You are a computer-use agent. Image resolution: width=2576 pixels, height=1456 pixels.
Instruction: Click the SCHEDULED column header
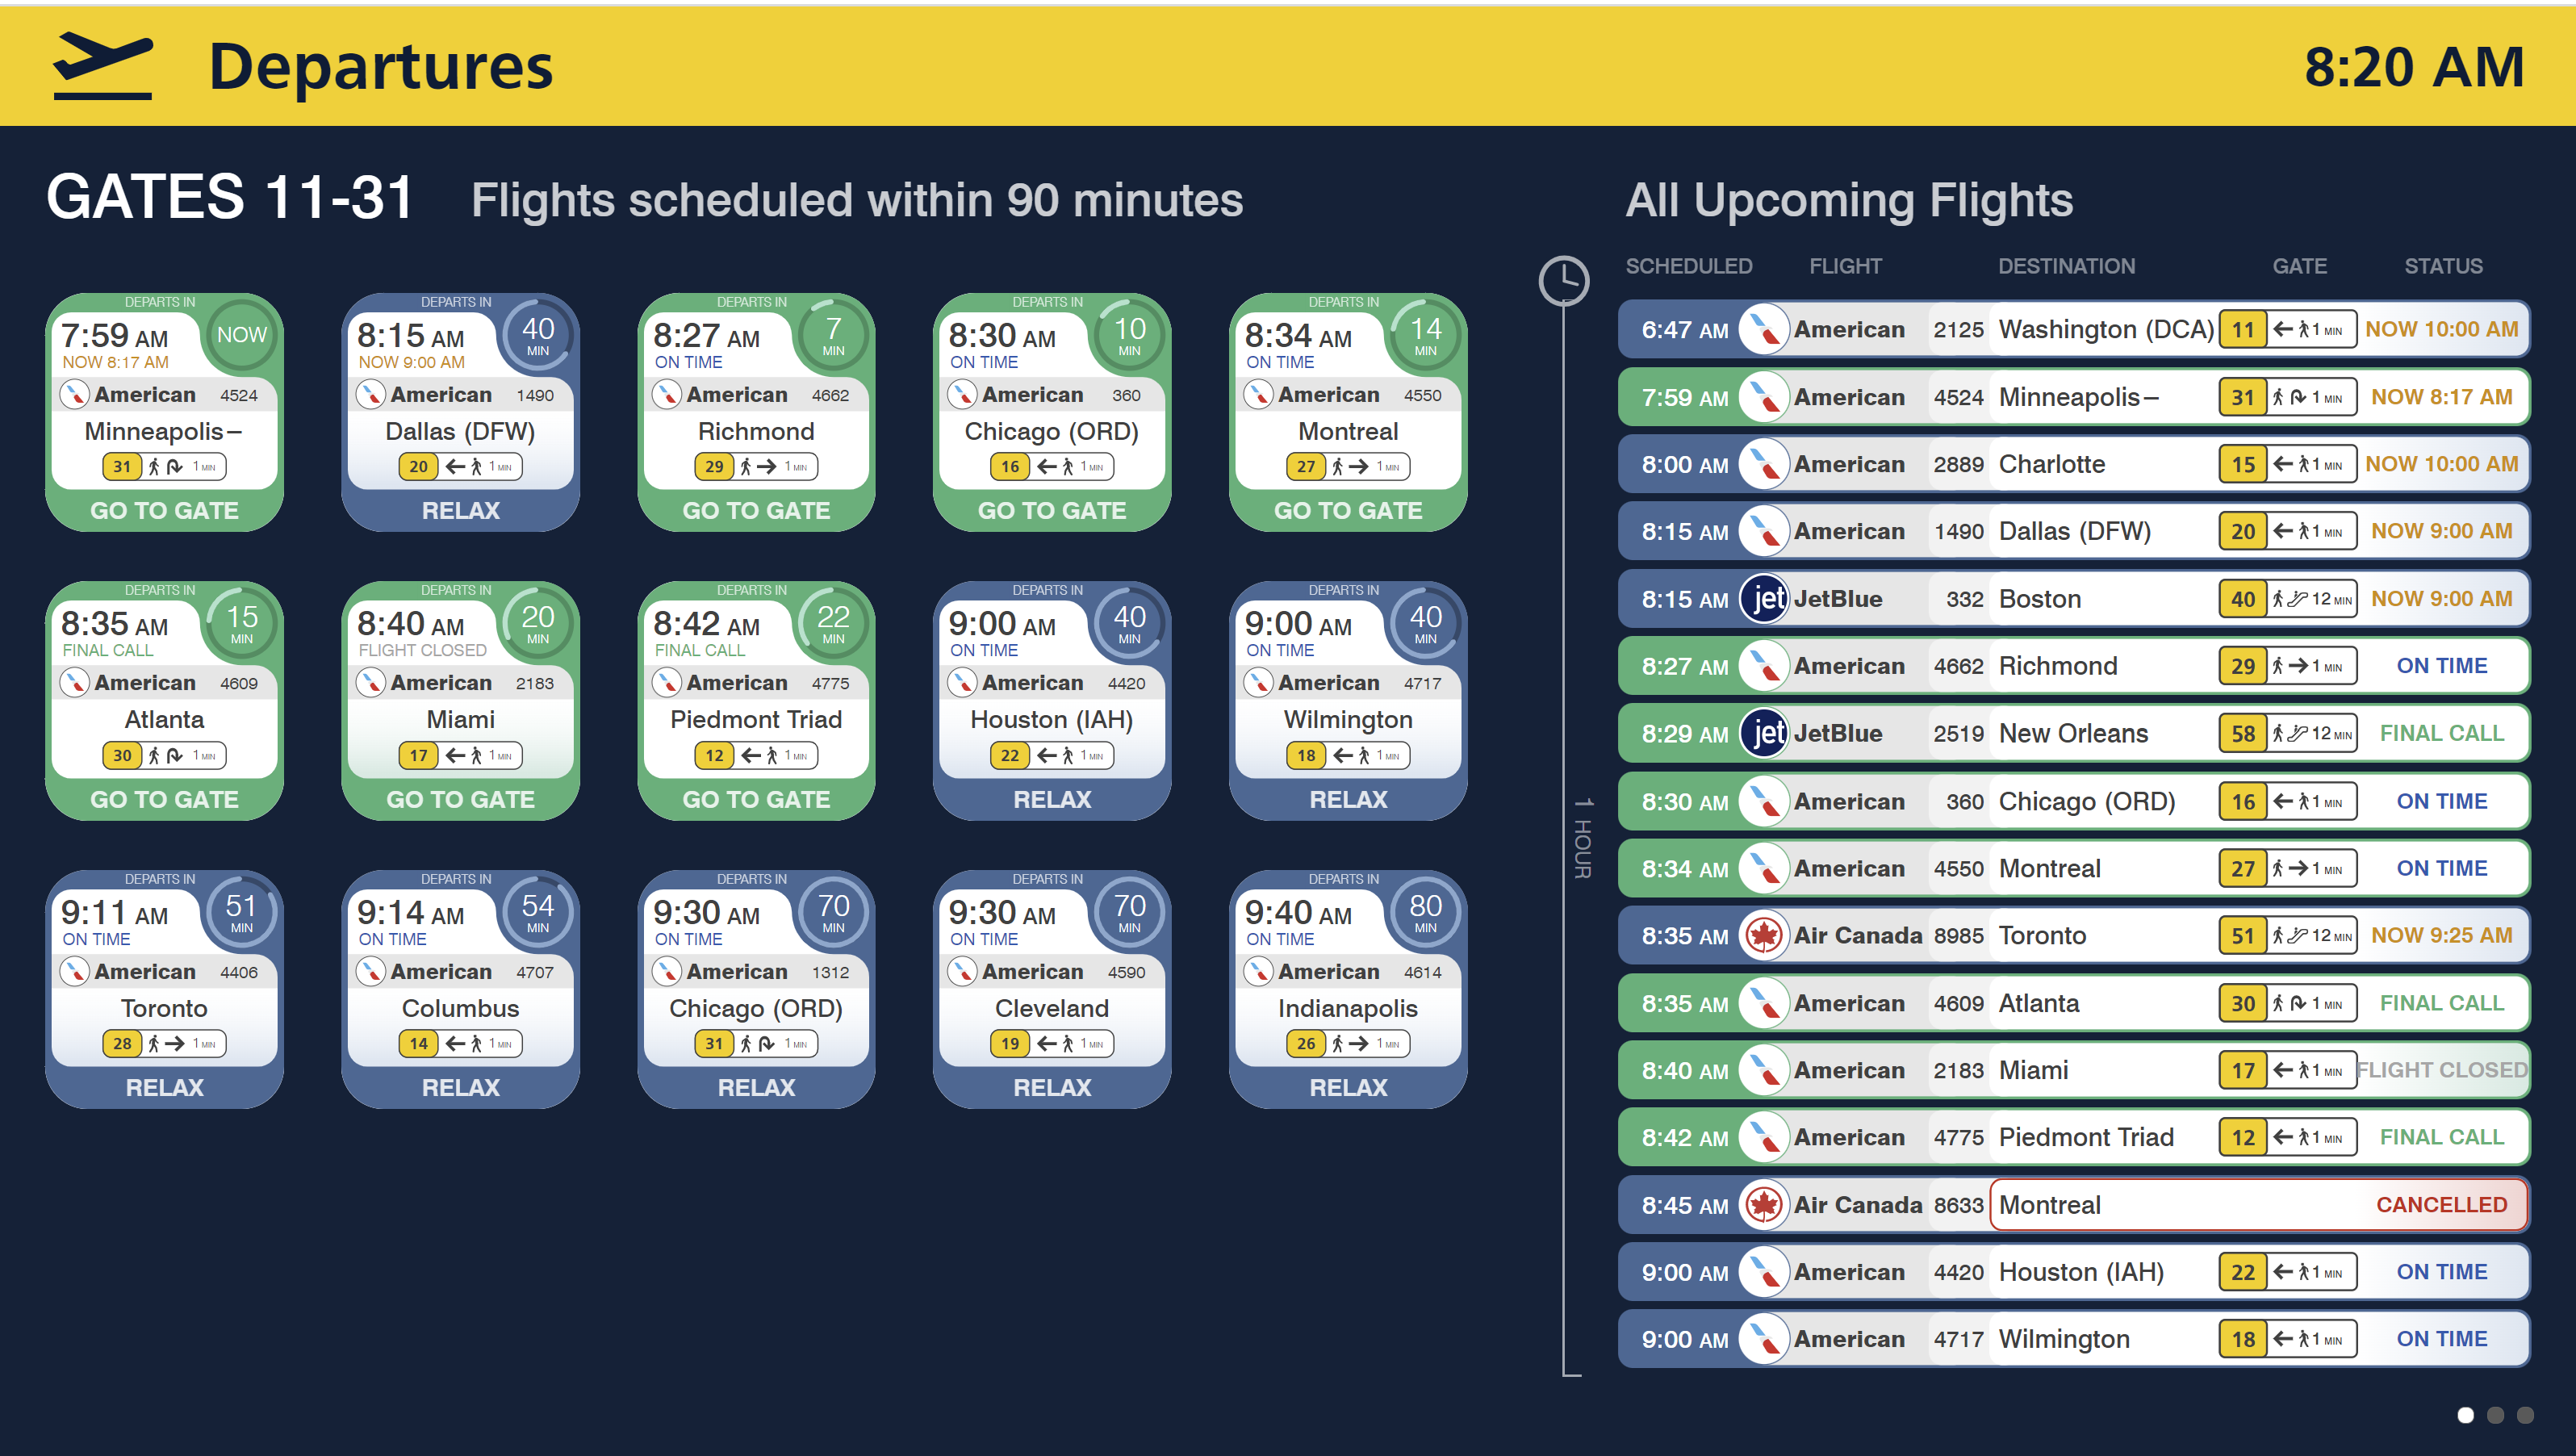[x=1689, y=266]
